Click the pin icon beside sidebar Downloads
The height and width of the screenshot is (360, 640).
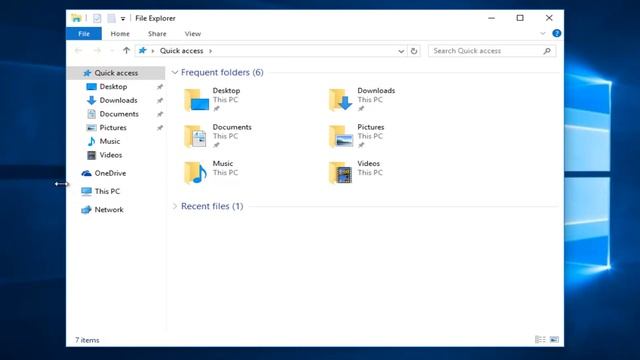pos(160,100)
